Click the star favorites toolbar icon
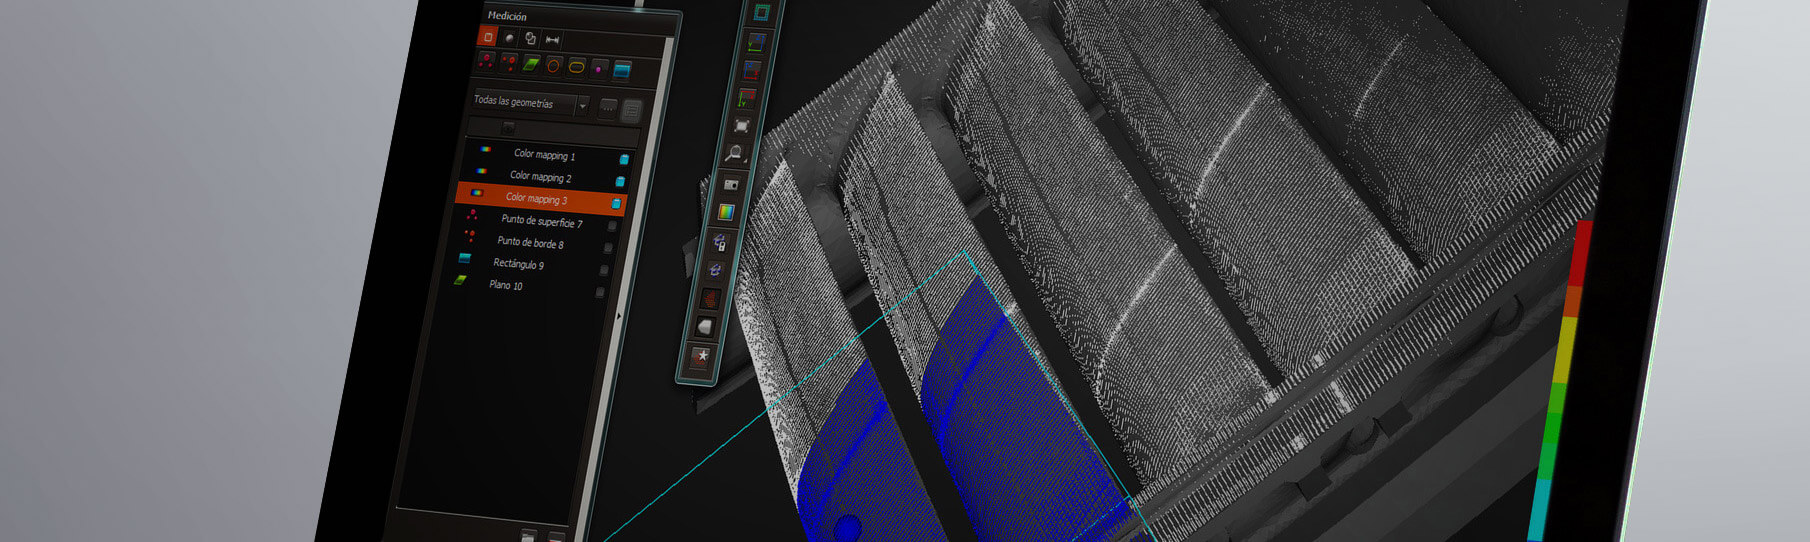The width and height of the screenshot is (1810, 542). (x=703, y=356)
